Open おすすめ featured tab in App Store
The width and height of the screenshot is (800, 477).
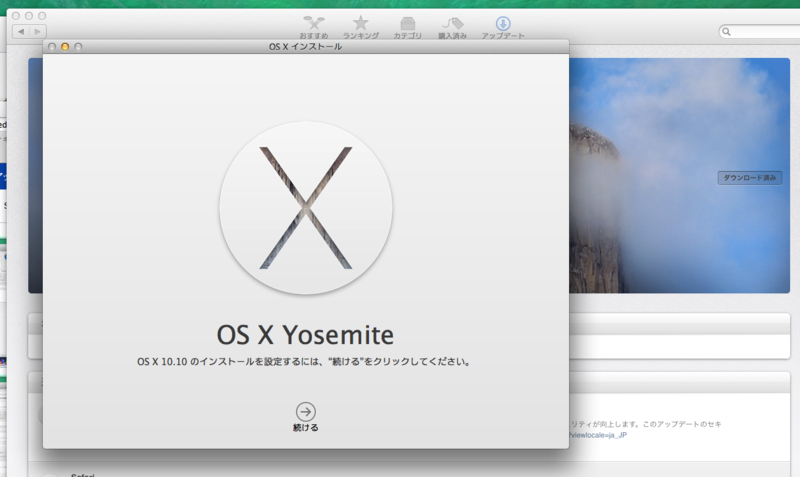313,28
